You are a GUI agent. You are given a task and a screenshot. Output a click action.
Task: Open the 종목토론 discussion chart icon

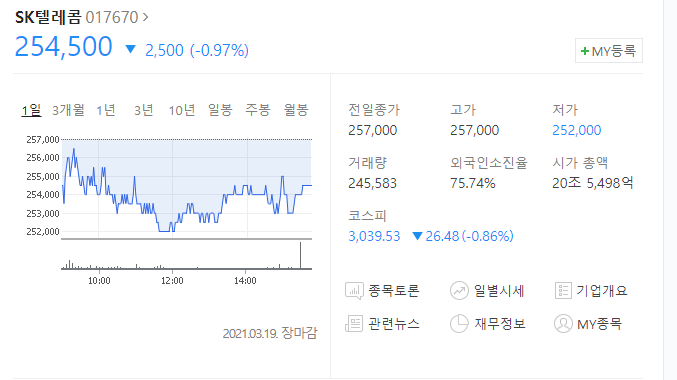coord(354,291)
